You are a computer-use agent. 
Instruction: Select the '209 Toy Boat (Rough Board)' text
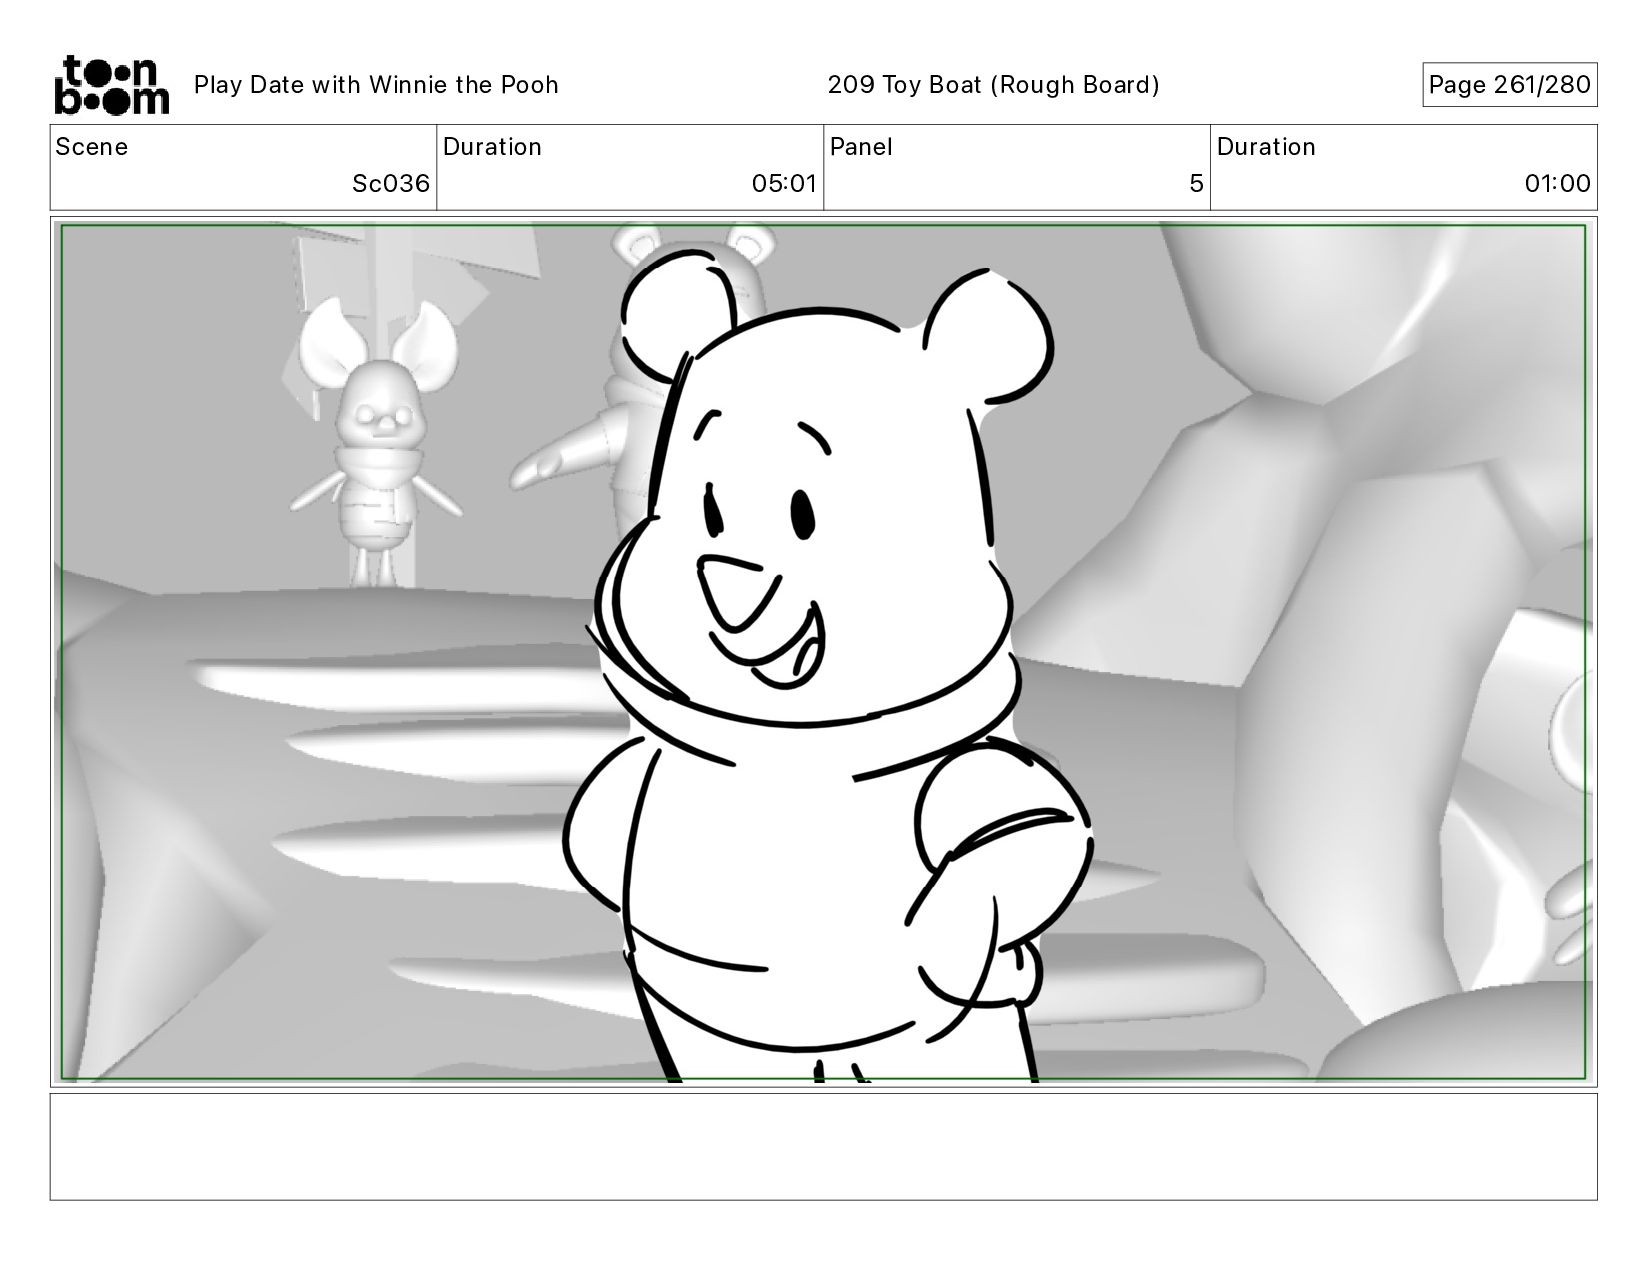[993, 85]
